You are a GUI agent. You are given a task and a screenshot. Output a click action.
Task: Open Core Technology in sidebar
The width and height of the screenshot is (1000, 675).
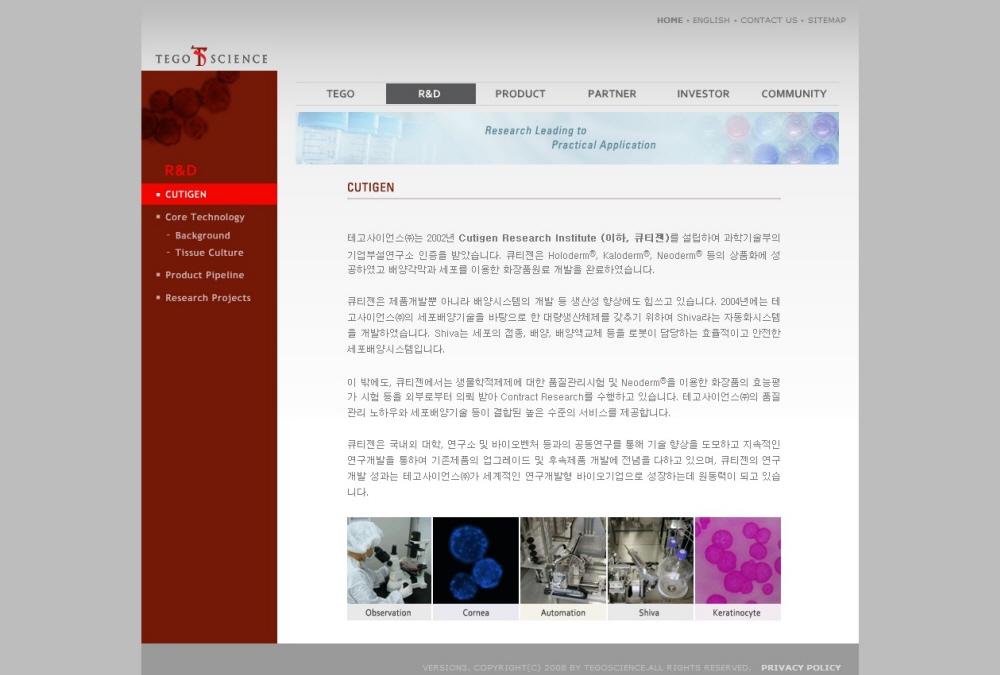[x=205, y=217]
